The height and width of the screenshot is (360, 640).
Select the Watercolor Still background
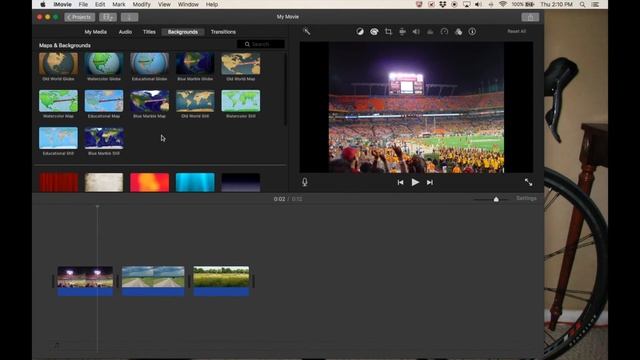pyautogui.click(x=241, y=101)
